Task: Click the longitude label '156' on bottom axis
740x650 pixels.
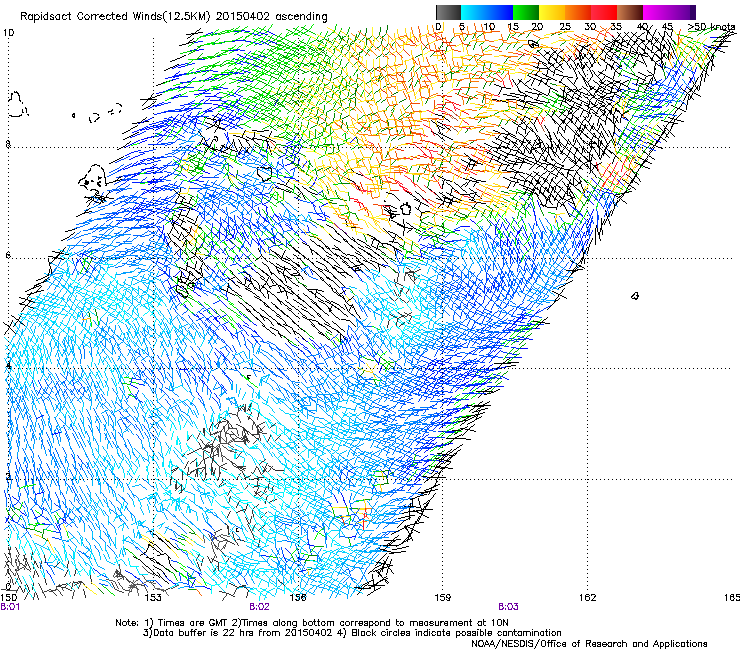Action: (x=298, y=597)
